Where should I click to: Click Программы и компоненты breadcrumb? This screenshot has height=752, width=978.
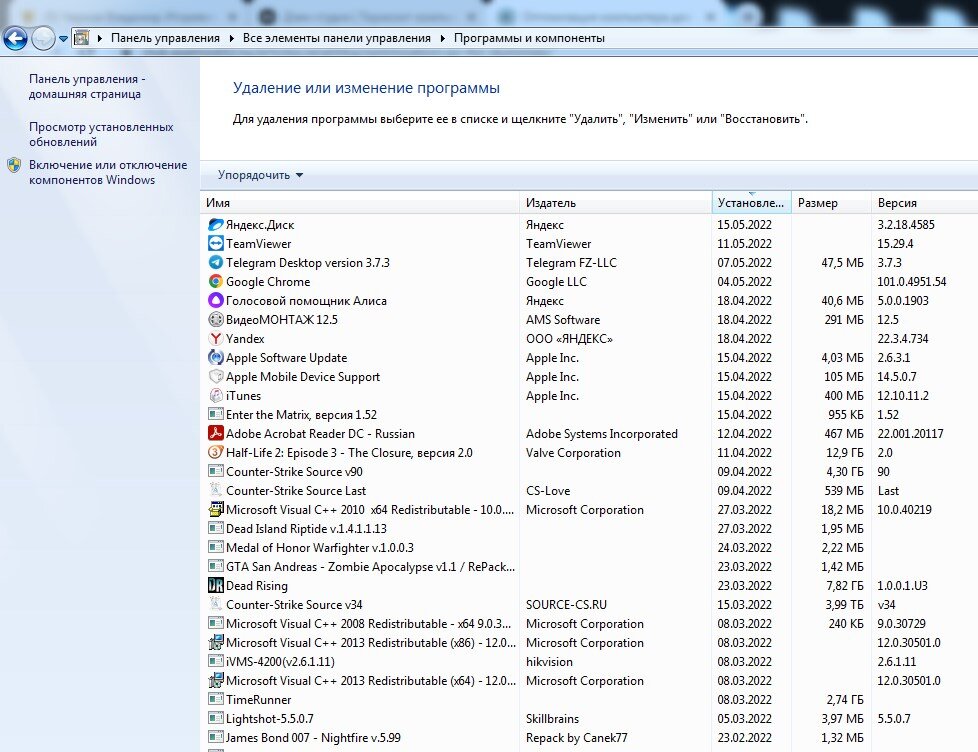[529, 38]
